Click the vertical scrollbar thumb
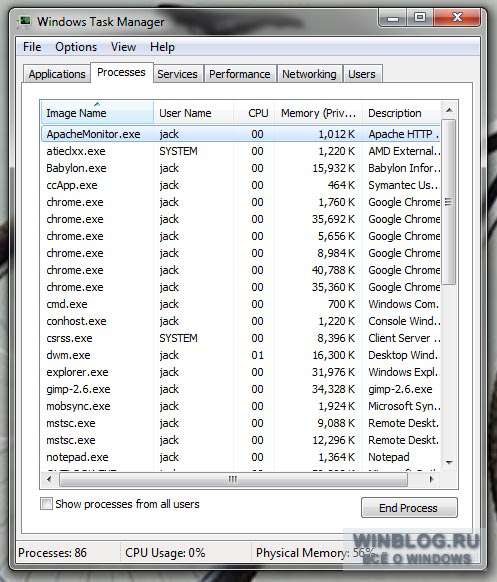The height and width of the screenshot is (582, 497). click(x=449, y=202)
